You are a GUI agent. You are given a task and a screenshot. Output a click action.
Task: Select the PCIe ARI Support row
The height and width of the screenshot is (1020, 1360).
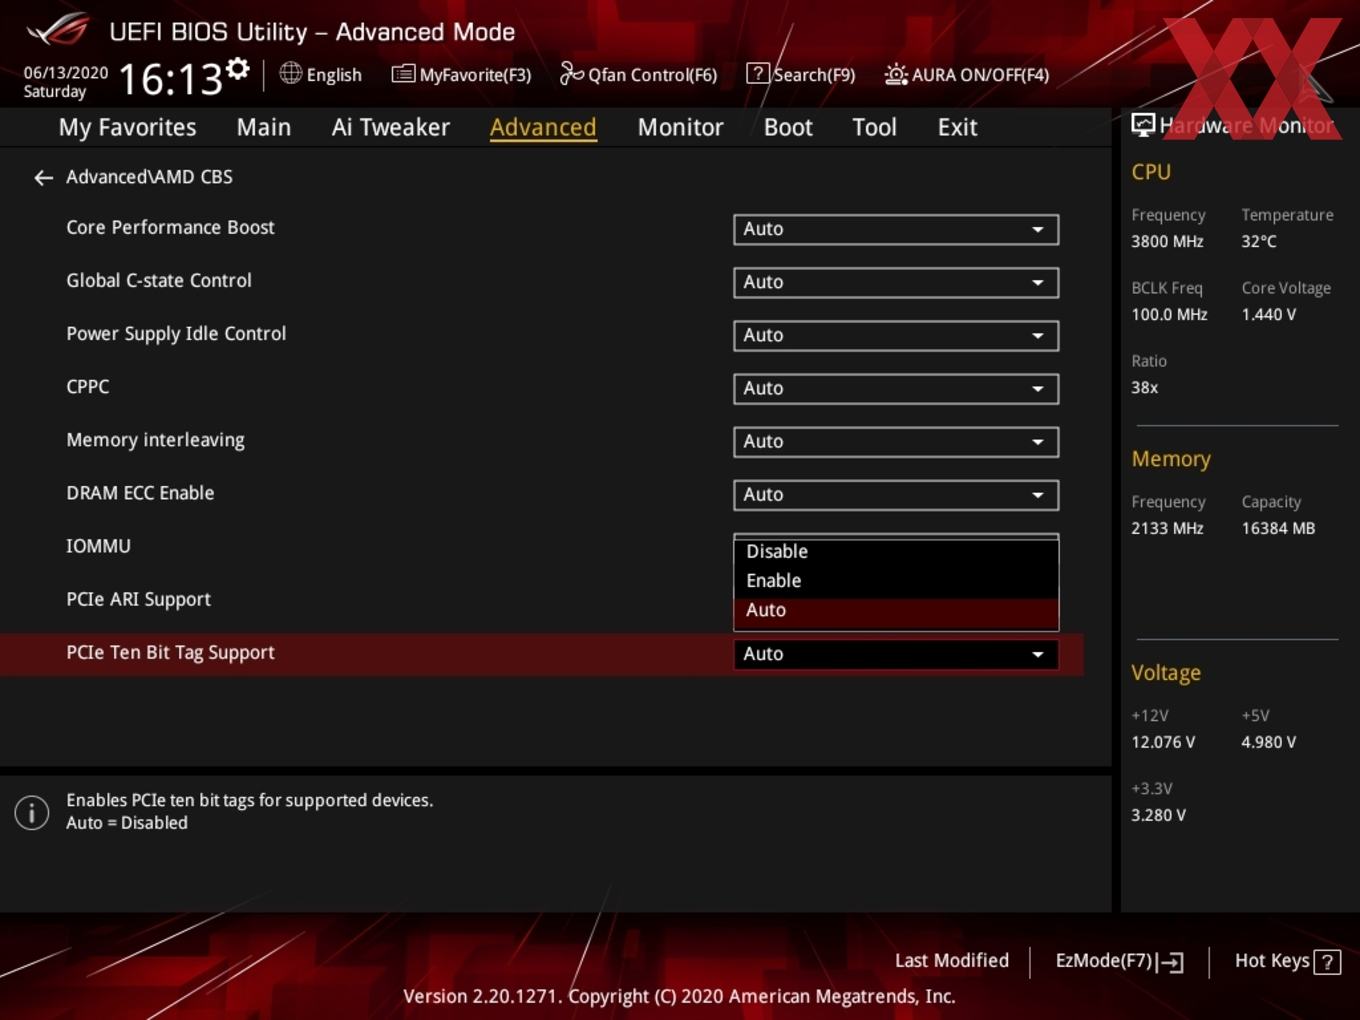tap(138, 599)
